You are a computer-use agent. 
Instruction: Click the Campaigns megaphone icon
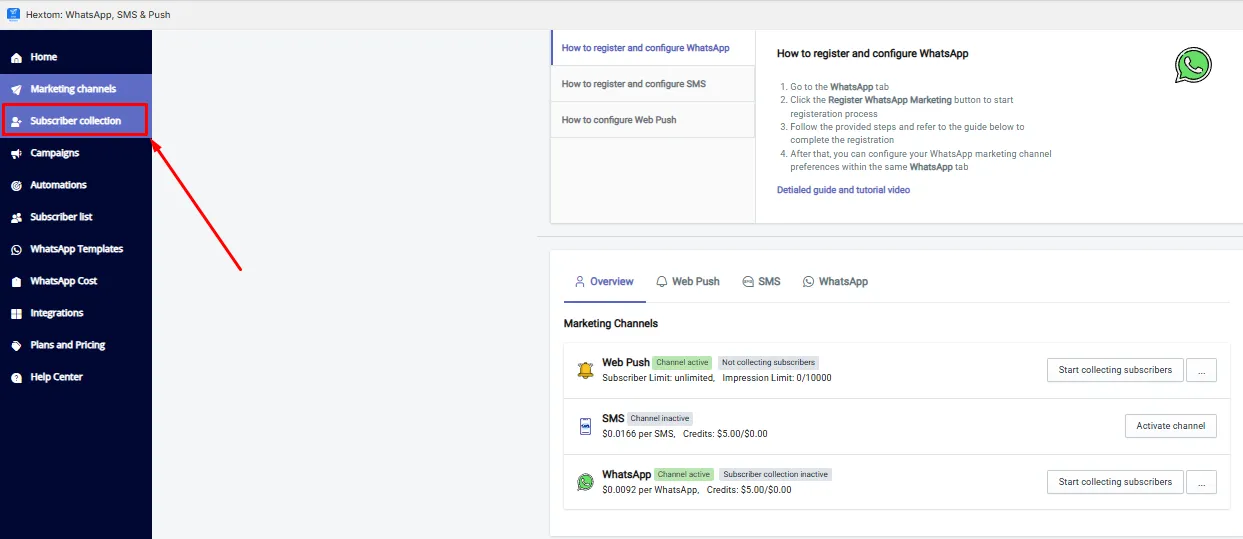click(16, 153)
